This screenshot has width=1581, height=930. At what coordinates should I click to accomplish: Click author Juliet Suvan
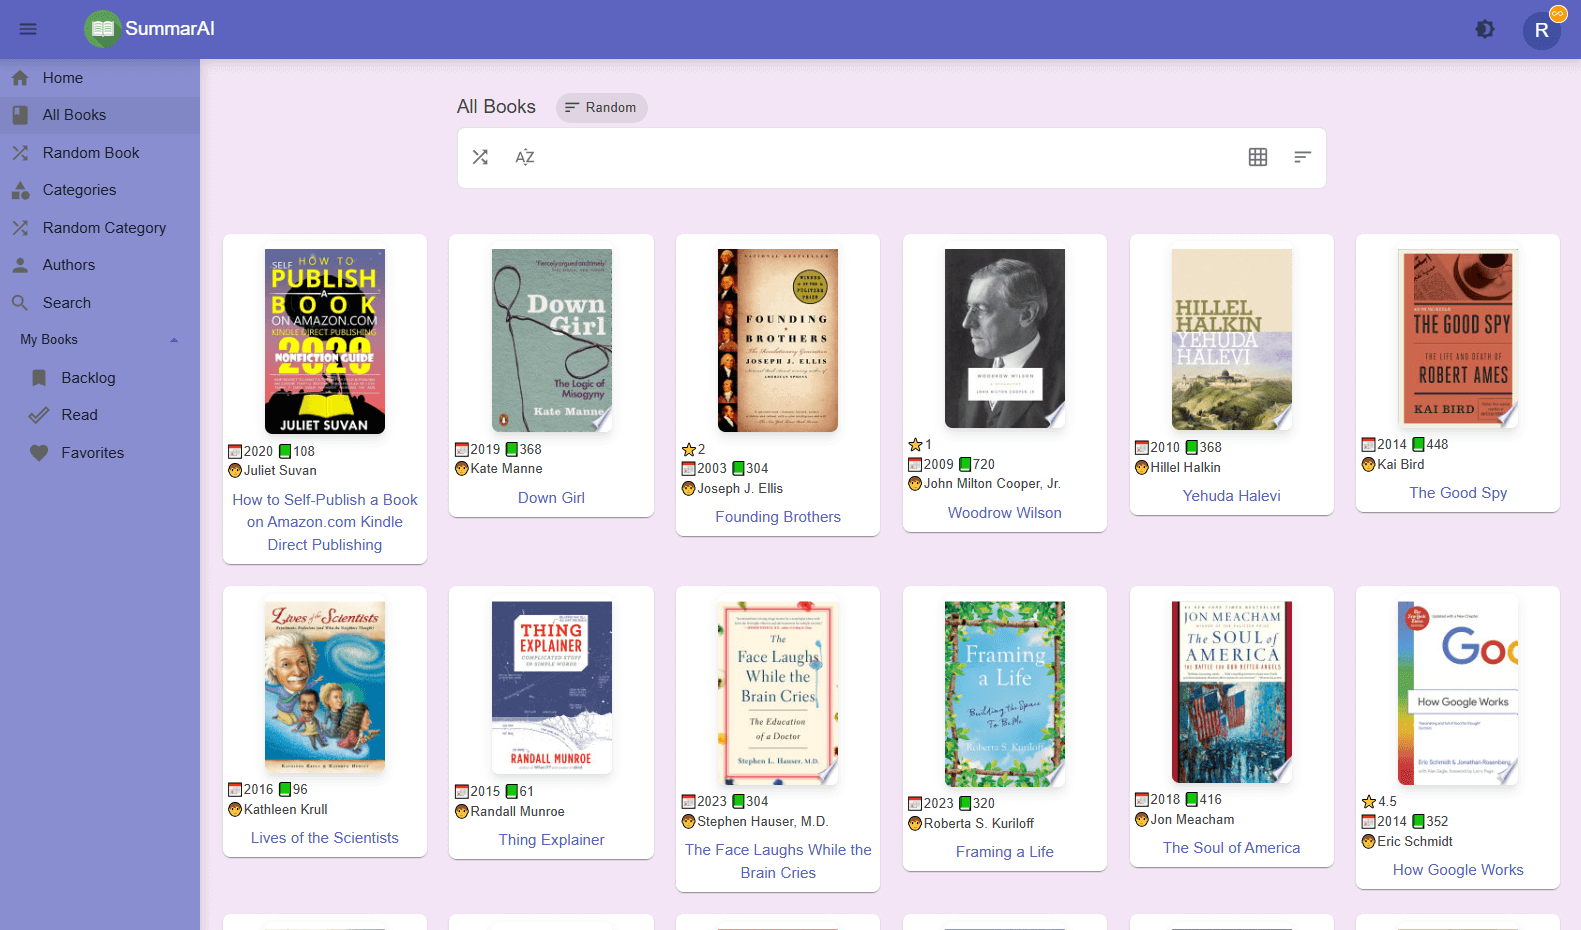click(280, 471)
